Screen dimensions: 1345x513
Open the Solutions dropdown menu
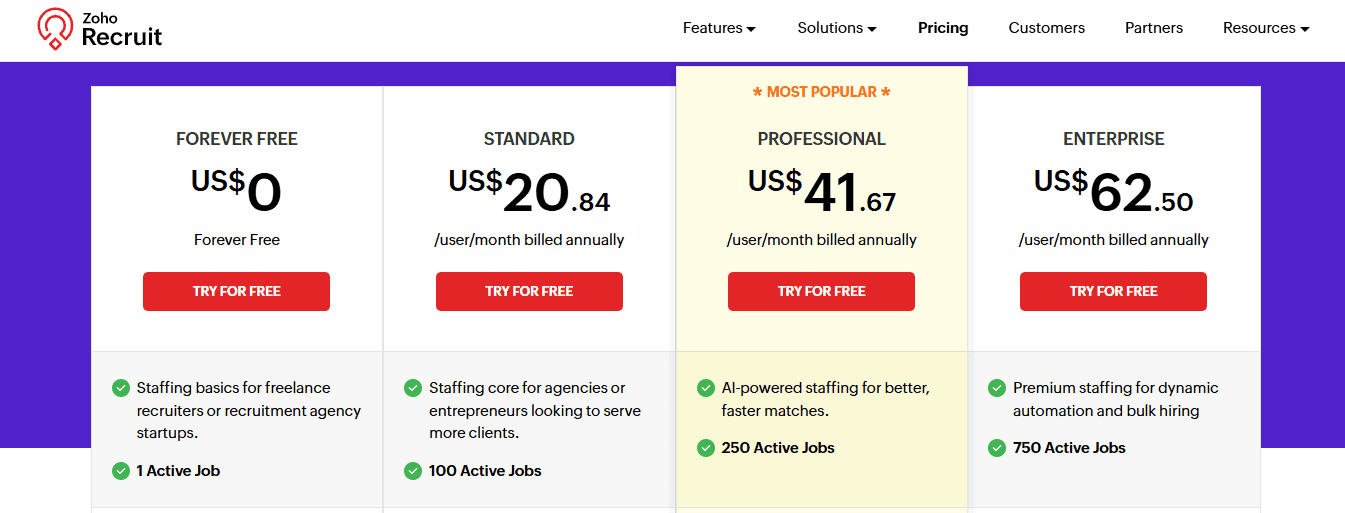[837, 28]
